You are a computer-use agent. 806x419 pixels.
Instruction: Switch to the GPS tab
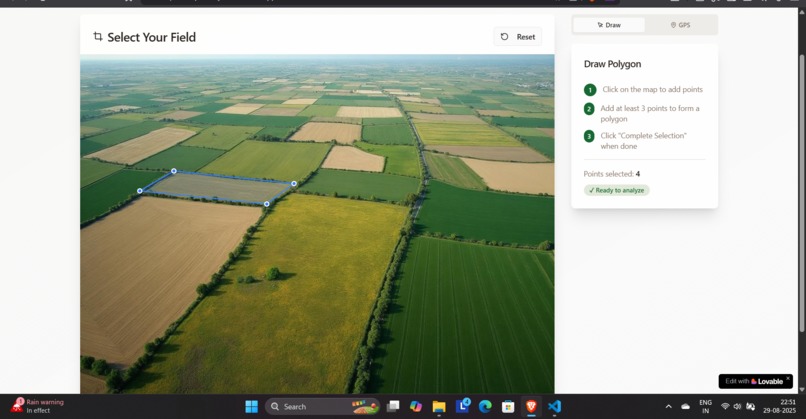coord(680,25)
